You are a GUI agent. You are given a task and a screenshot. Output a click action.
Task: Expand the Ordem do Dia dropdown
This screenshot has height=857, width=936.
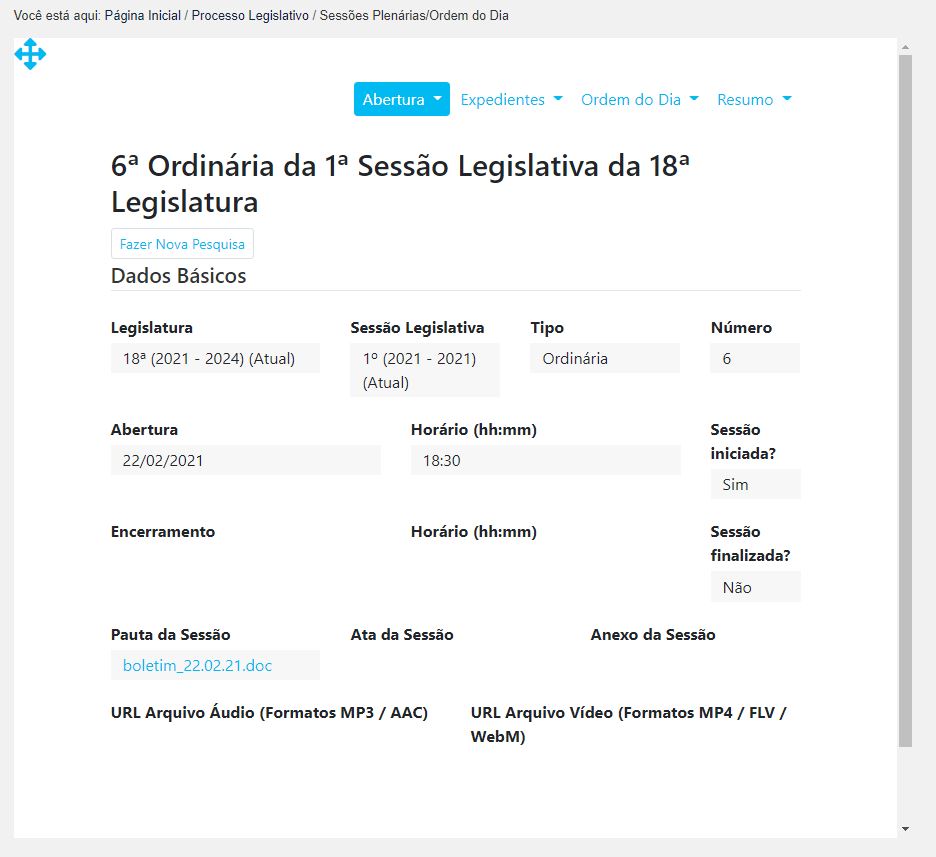point(639,99)
